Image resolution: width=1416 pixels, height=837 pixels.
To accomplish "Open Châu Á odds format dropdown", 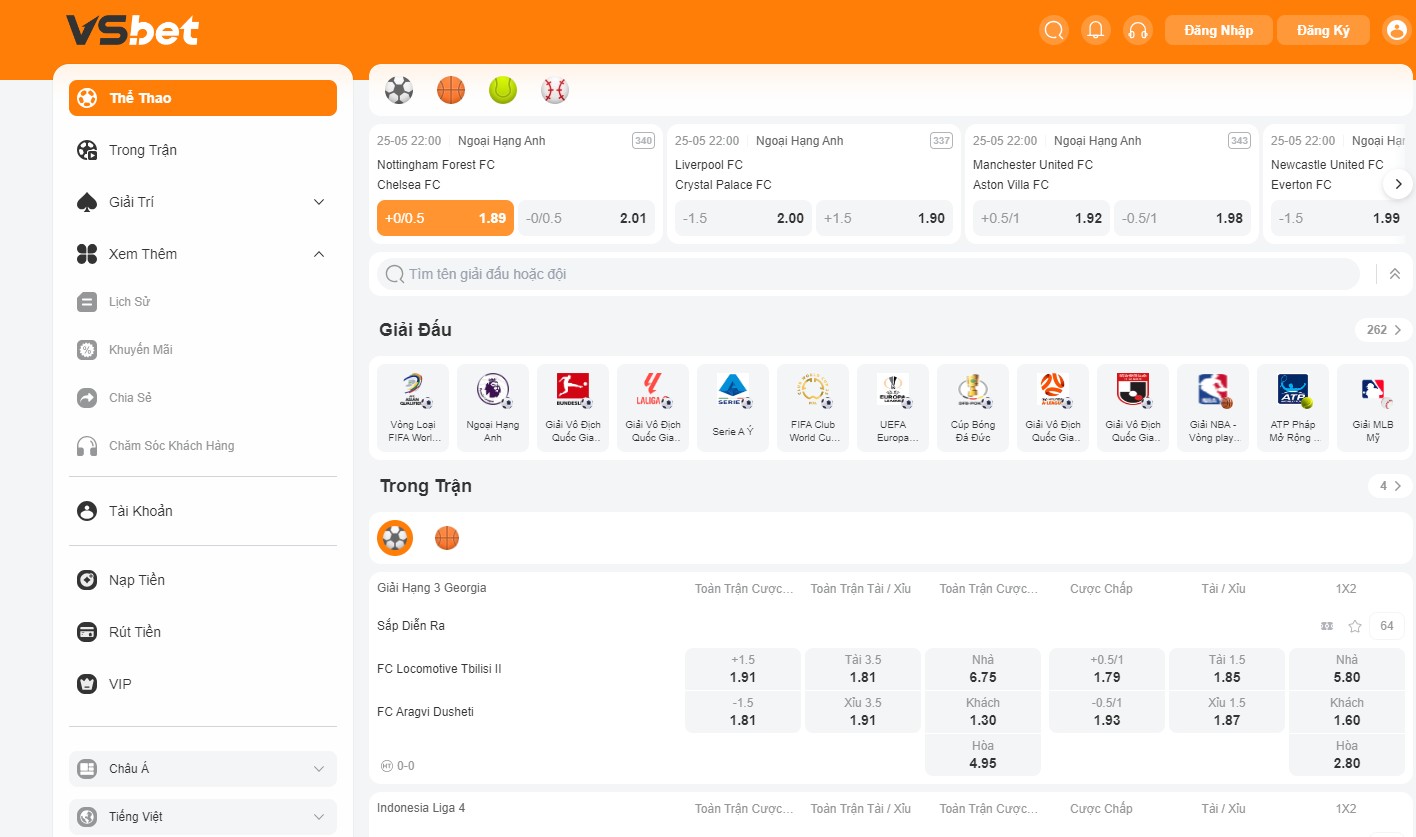I will 203,769.
